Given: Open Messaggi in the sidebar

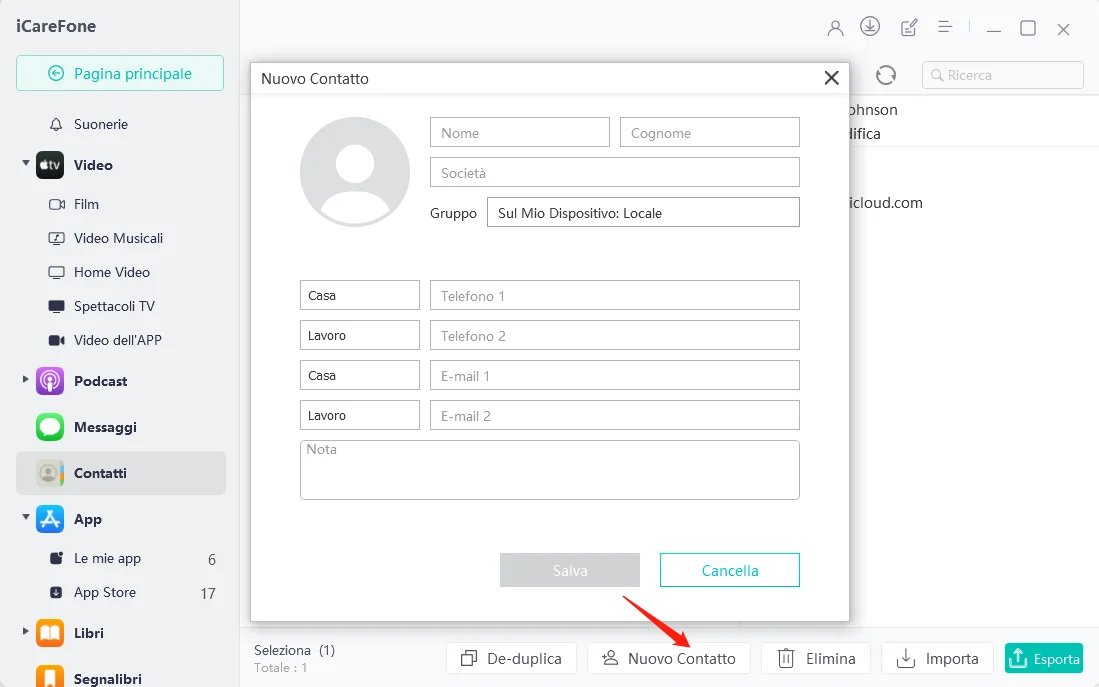Looking at the screenshot, I should click(104, 427).
